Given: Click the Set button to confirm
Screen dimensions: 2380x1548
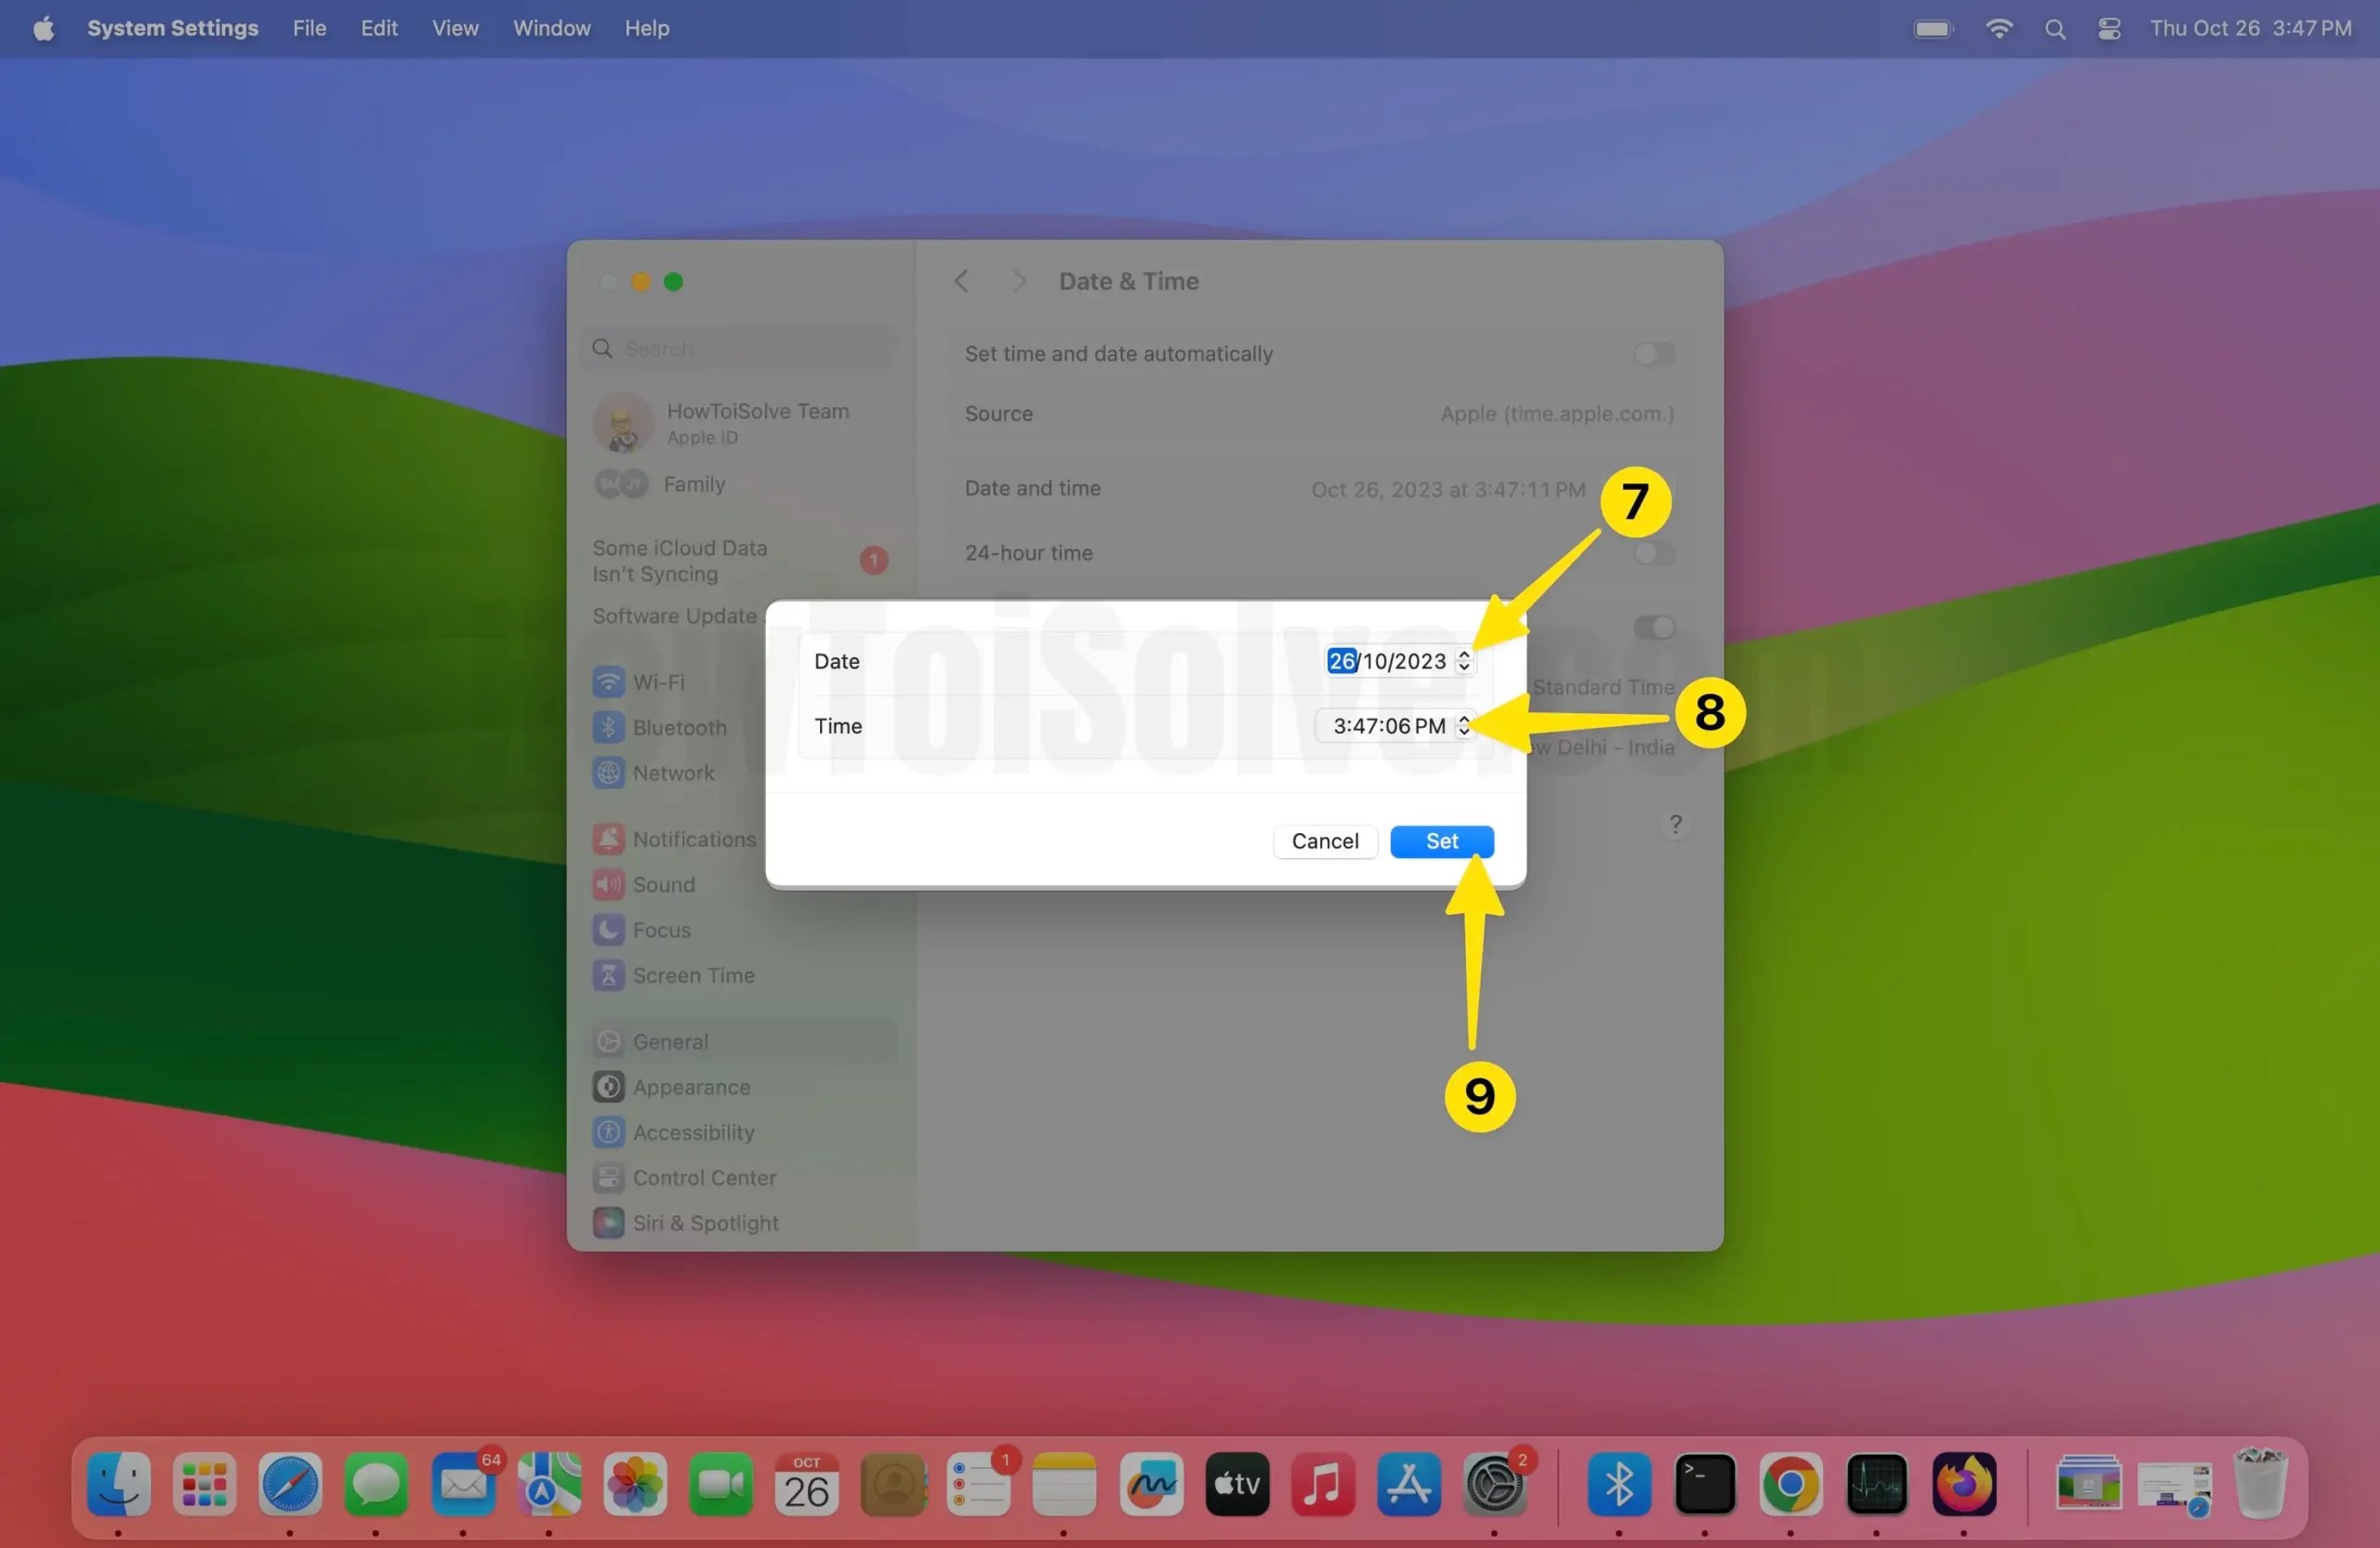Looking at the screenshot, I should pos(1441,841).
